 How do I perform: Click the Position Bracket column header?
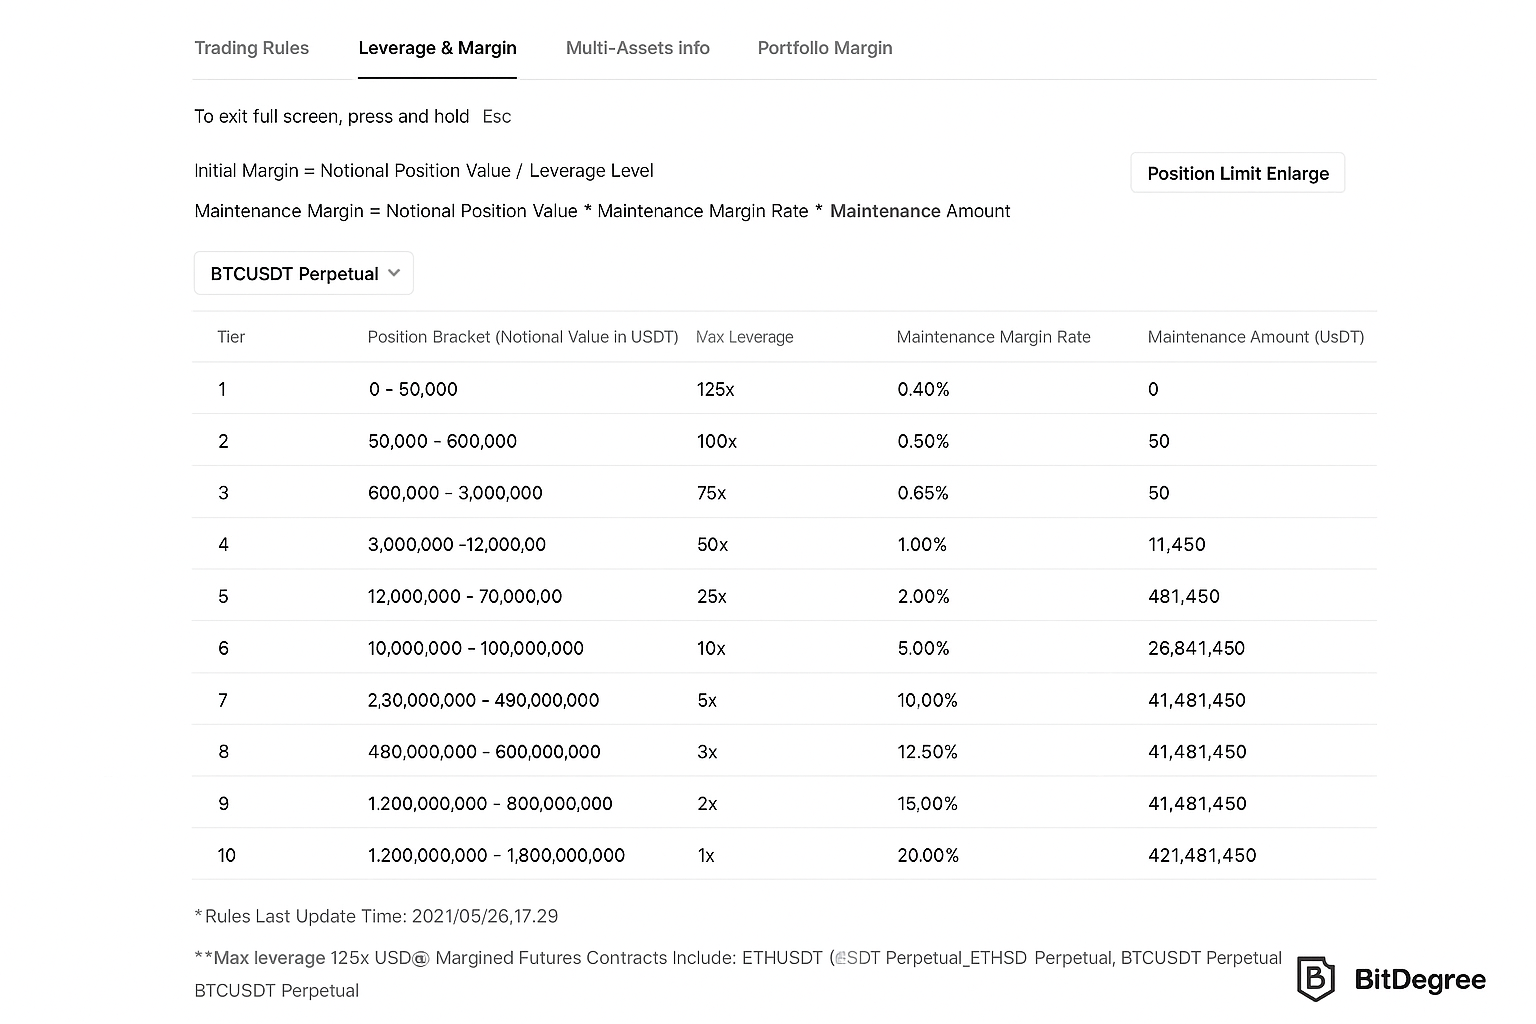click(x=522, y=337)
